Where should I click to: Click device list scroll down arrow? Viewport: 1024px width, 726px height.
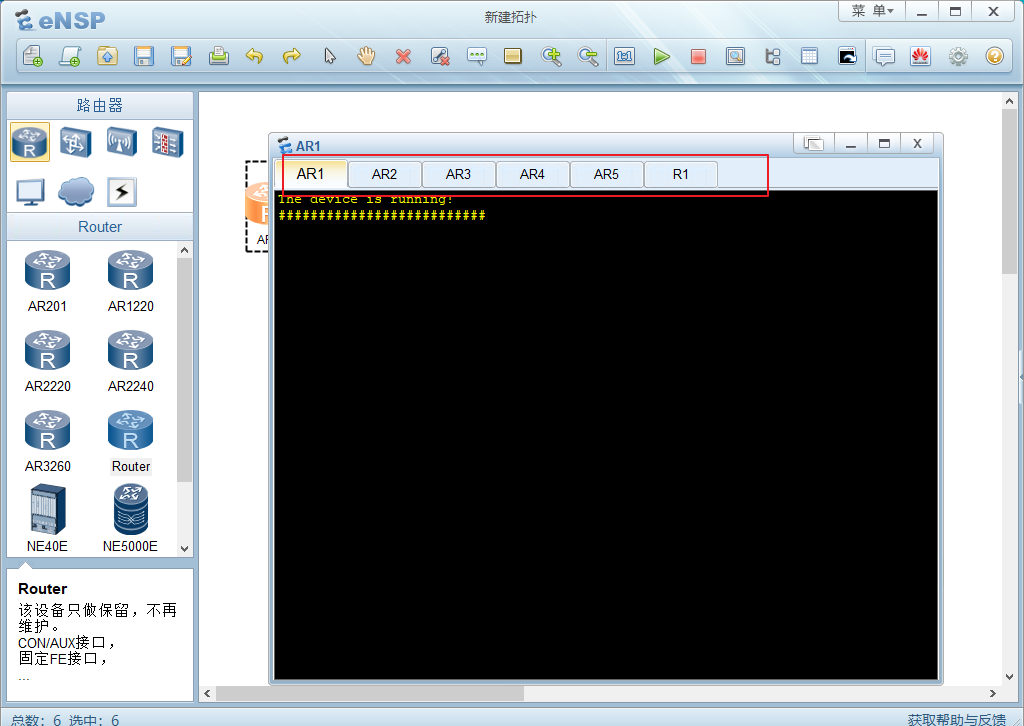[x=184, y=549]
